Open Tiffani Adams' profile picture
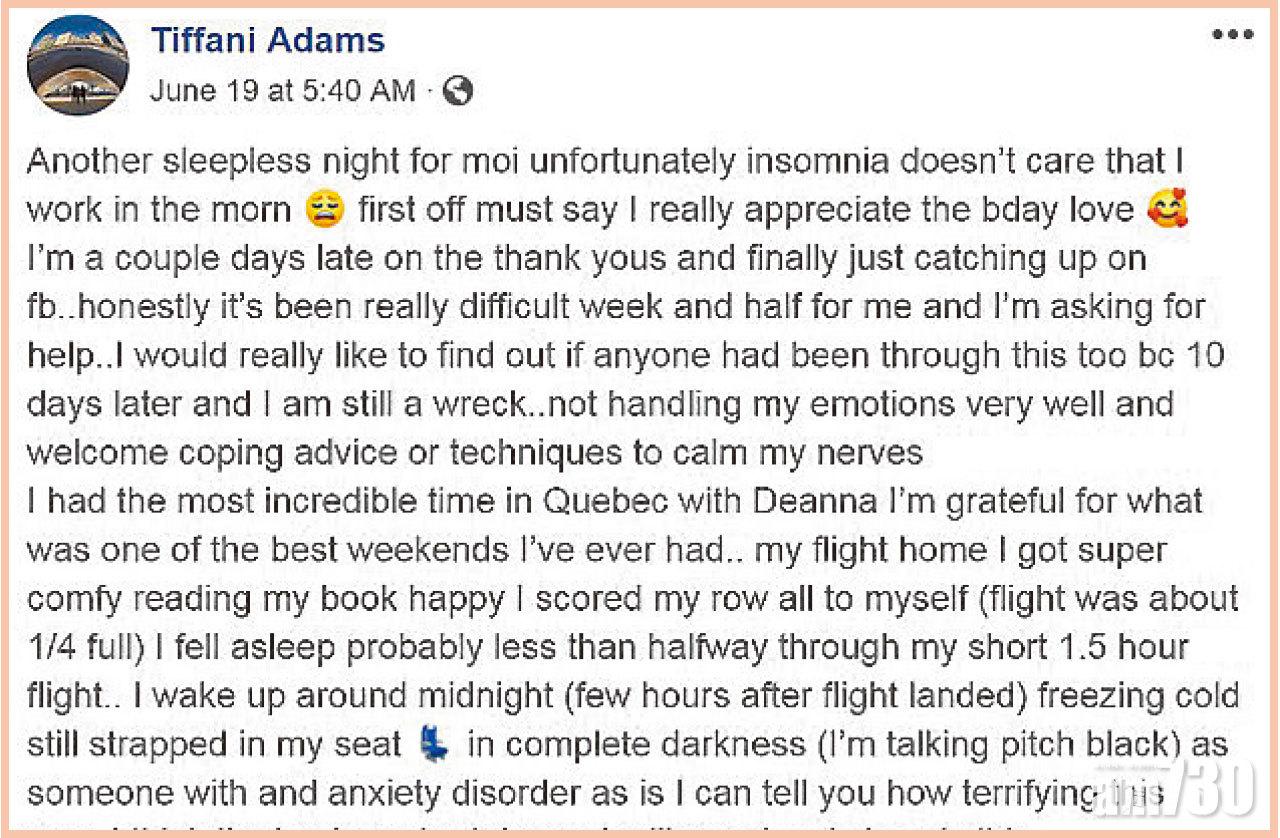Screen dimensions: 1280x838 click(78, 65)
